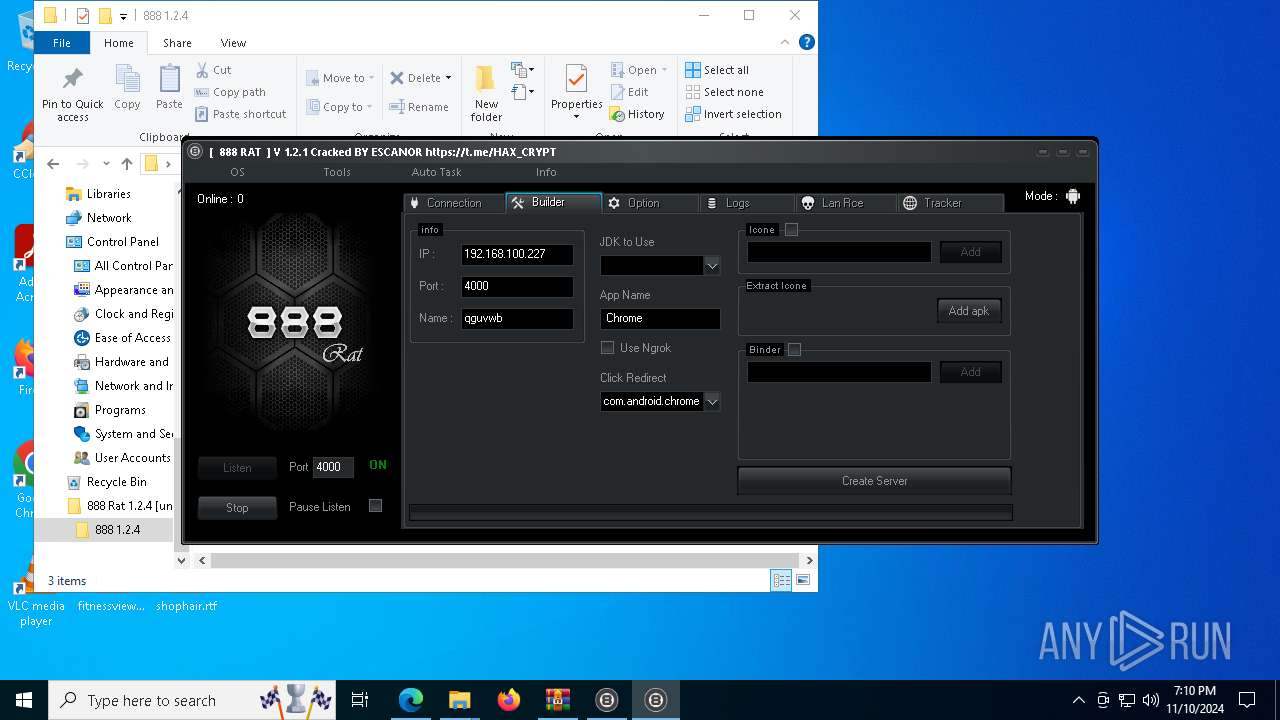Image resolution: width=1280 pixels, height=720 pixels.
Task: Switch to the Builder tab
Action: pyautogui.click(x=553, y=202)
